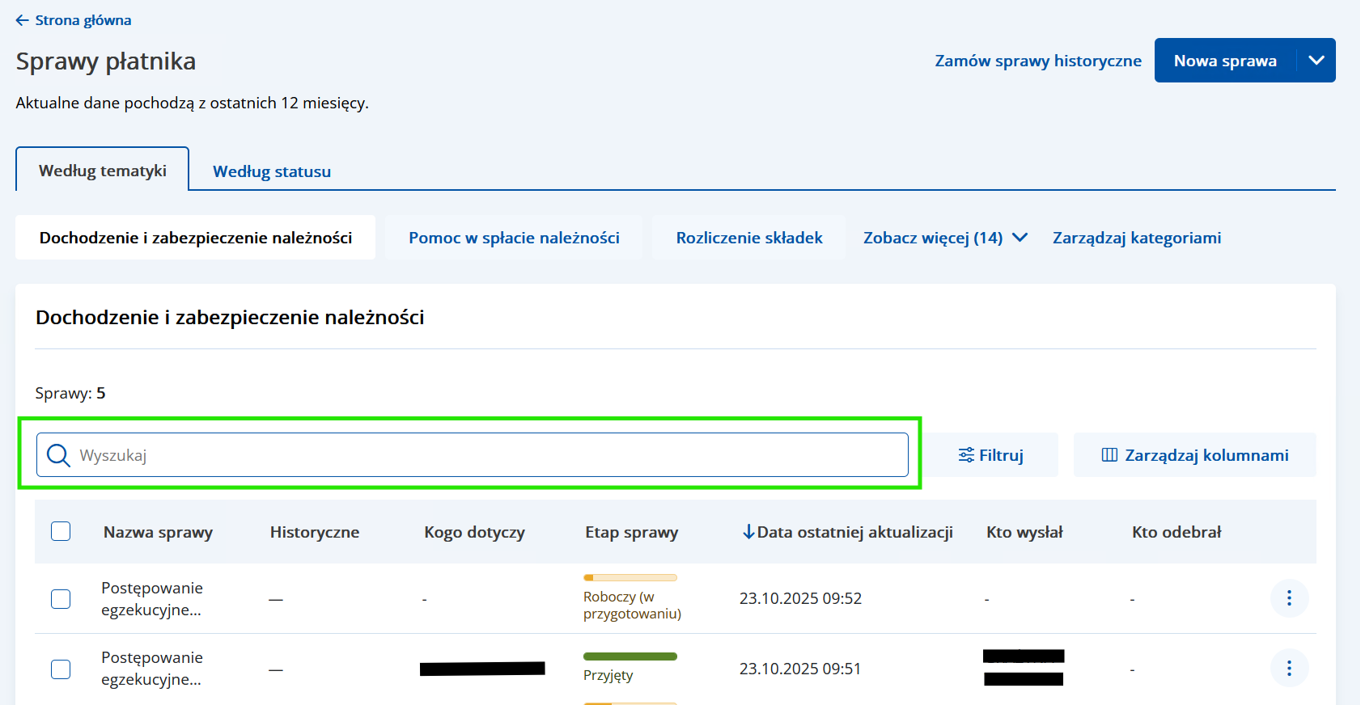Check the box for the Roboczy case row
1362x708 pixels.
click(x=61, y=599)
